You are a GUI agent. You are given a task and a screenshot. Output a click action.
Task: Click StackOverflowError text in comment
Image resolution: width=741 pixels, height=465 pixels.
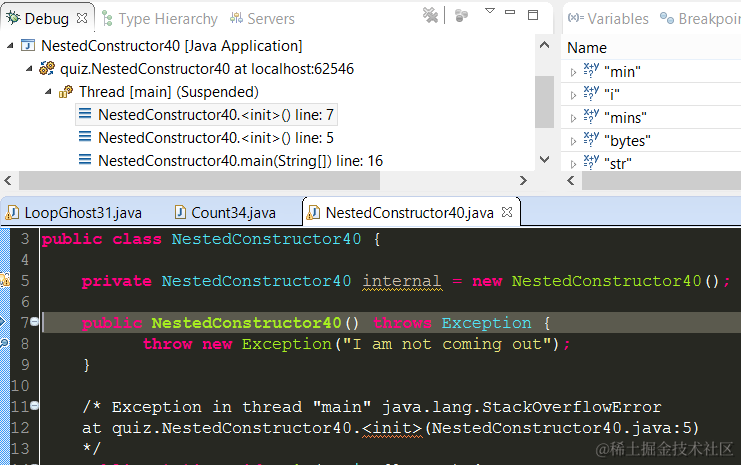(x=571, y=407)
